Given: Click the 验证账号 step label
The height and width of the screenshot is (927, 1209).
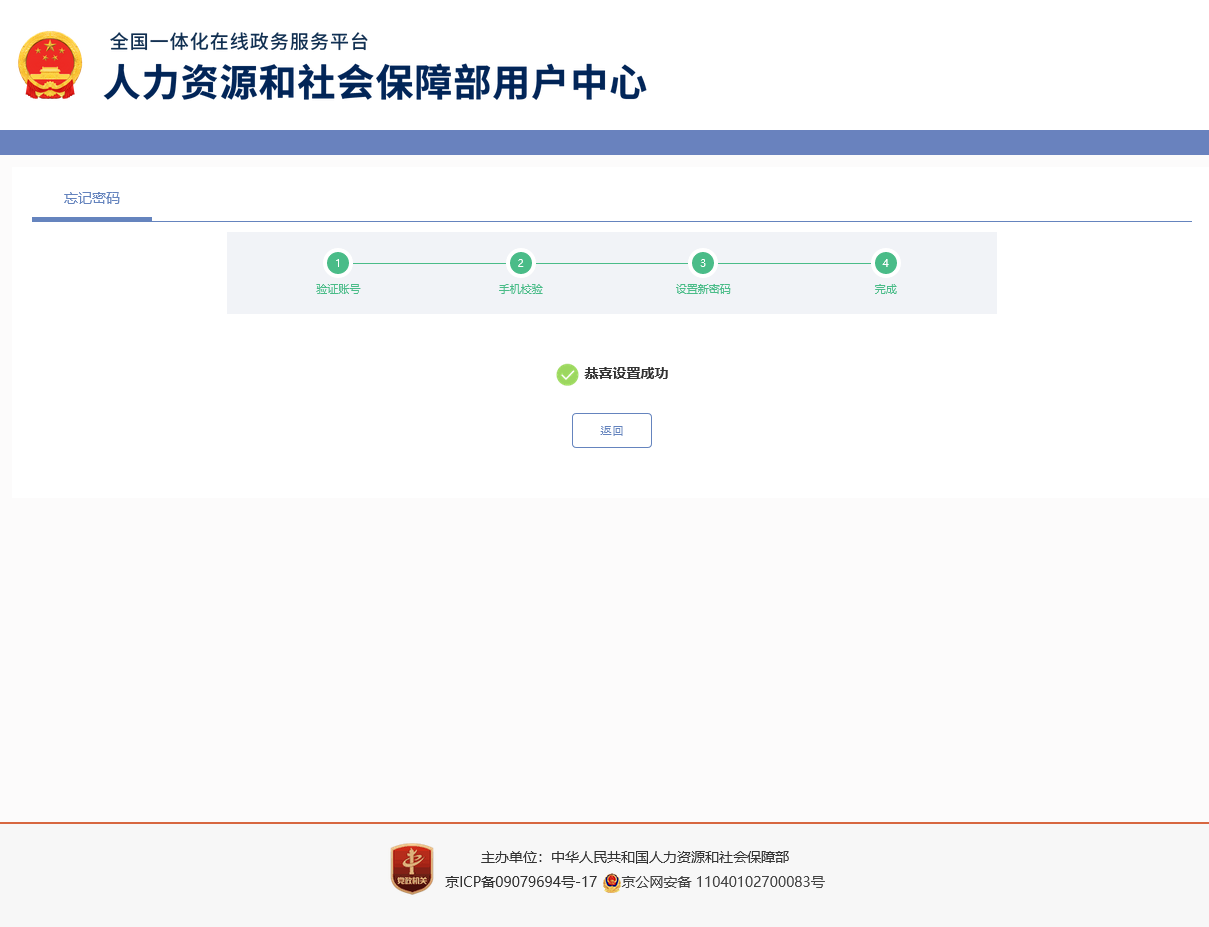Looking at the screenshot, I should coord(338,289).
